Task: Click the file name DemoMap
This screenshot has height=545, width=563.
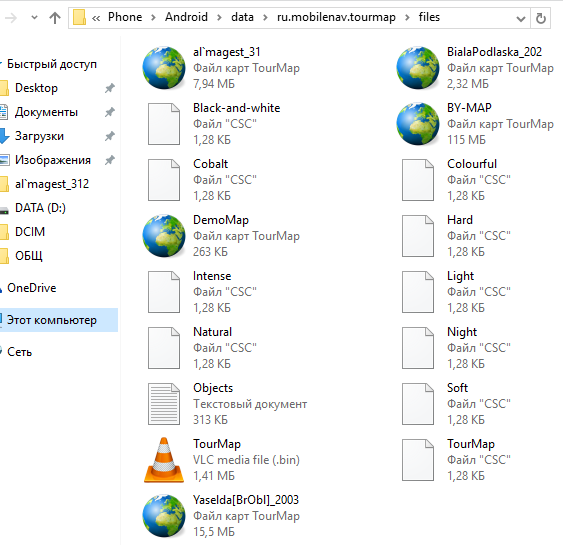Action: (x=221, y=220)
